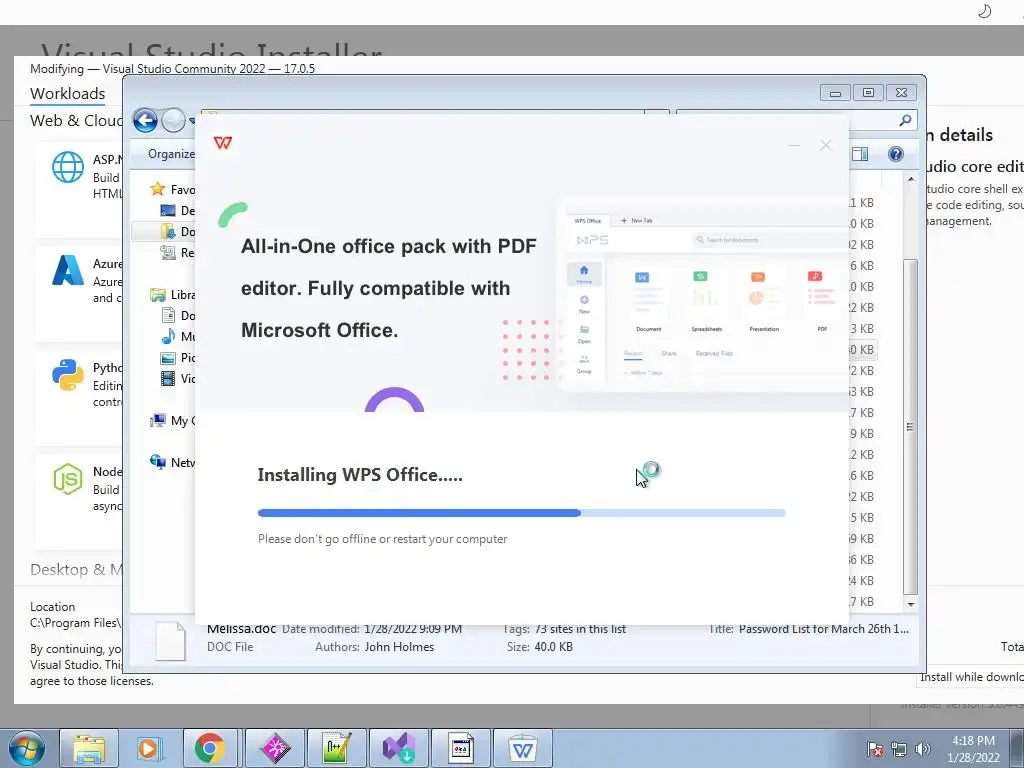
Task: Select the Favorites star in the Explorer sidebar
Action: (157, 189)
